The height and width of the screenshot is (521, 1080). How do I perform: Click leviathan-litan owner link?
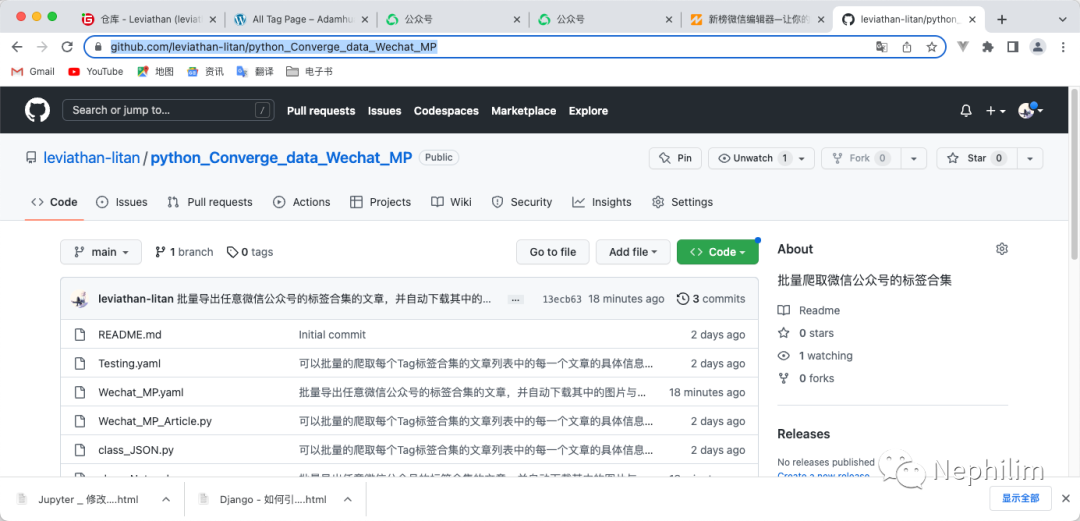[91, 158]
